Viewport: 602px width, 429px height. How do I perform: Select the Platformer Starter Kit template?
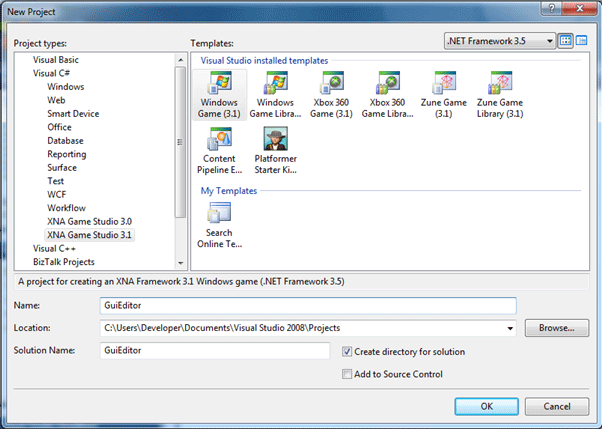275,151
